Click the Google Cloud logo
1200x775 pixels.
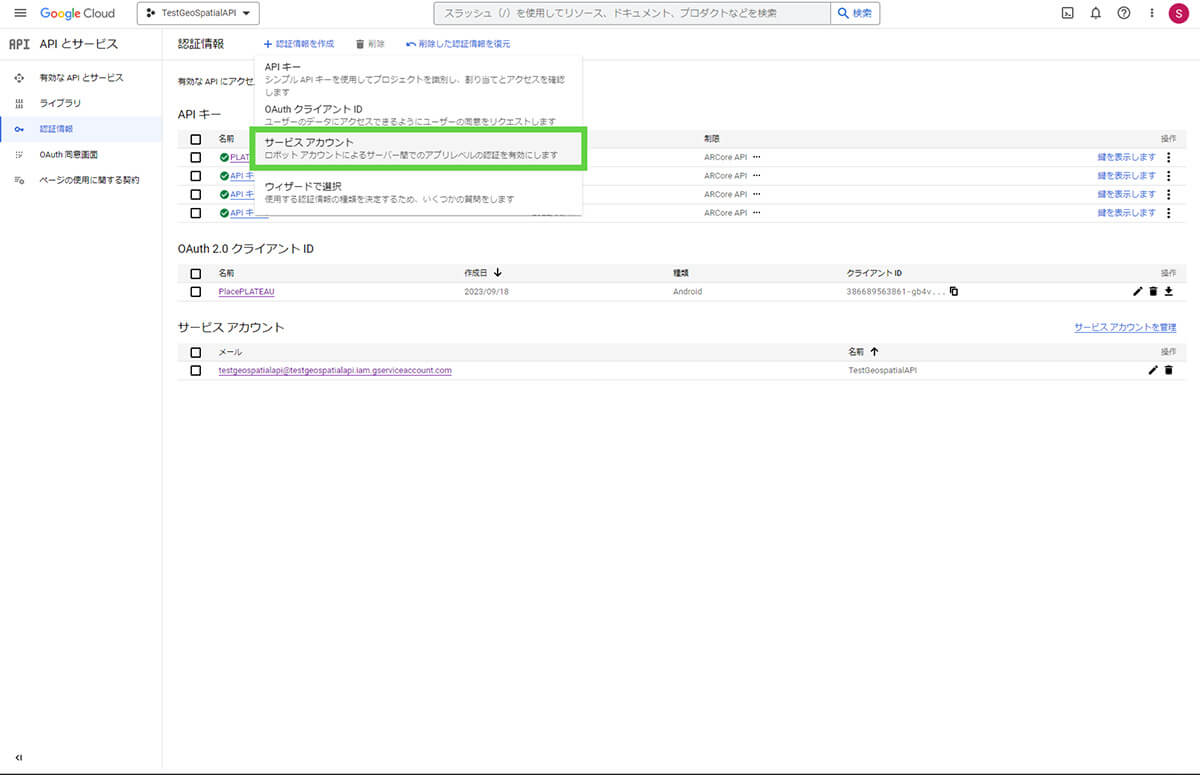[x=77, y=13]
